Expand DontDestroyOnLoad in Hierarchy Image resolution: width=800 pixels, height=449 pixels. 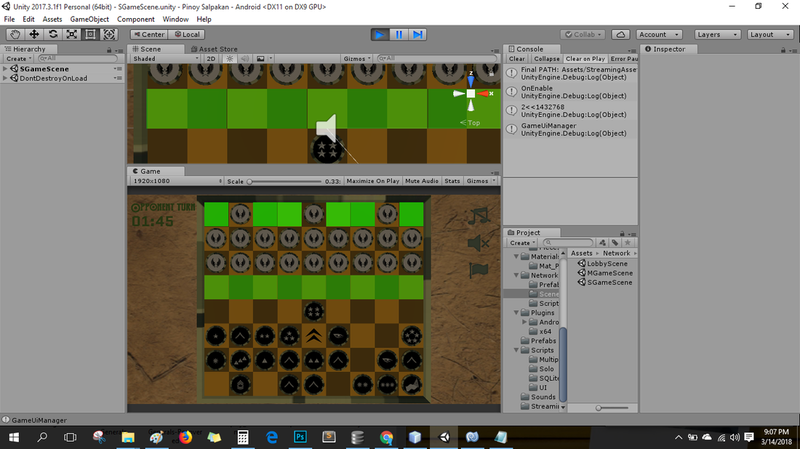click(5, 78)
